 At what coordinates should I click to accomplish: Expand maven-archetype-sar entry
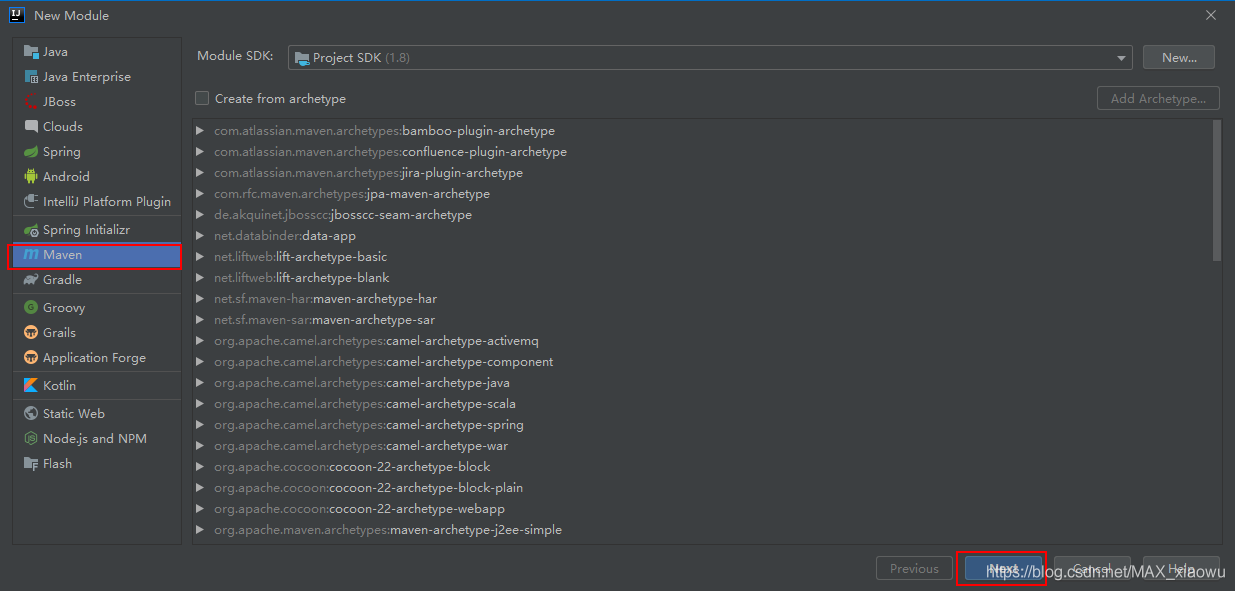tap(201, 320)
